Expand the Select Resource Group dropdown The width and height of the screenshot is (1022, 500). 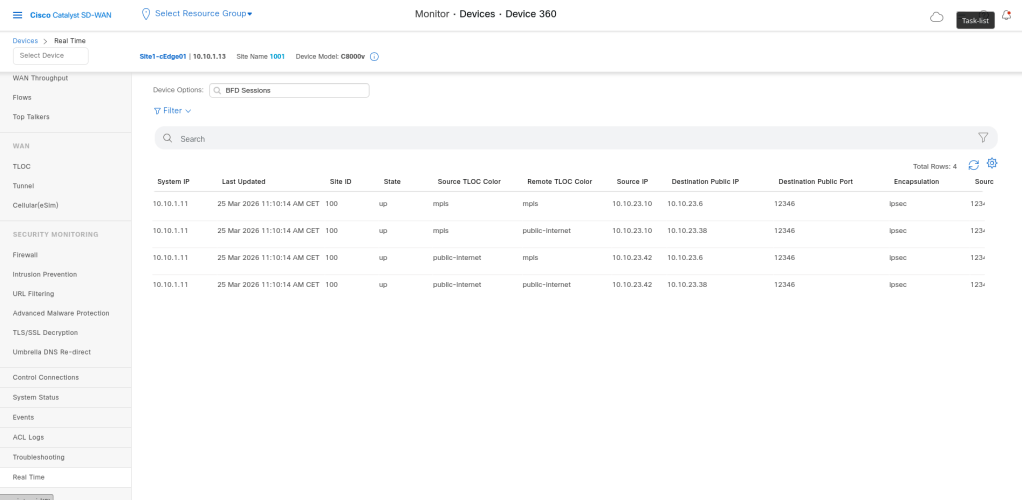[204, 13]
